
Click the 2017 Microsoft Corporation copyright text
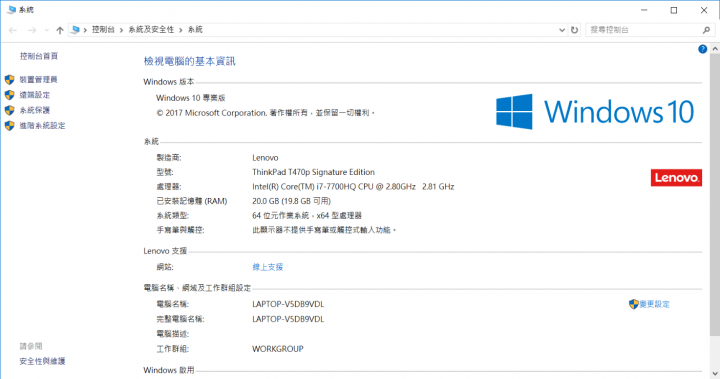(265, 113)
